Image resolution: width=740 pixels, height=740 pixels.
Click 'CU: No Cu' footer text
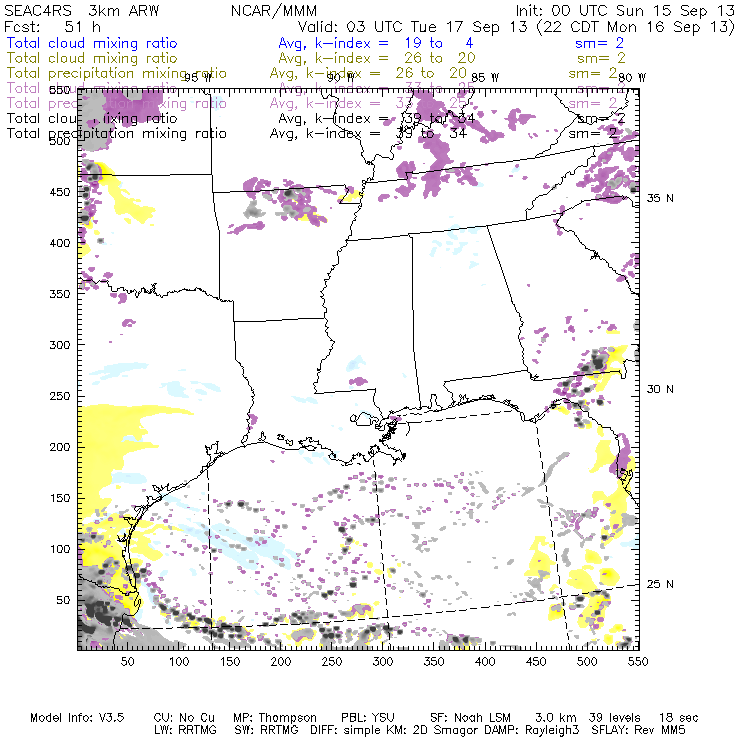click(x=184, y=718)
